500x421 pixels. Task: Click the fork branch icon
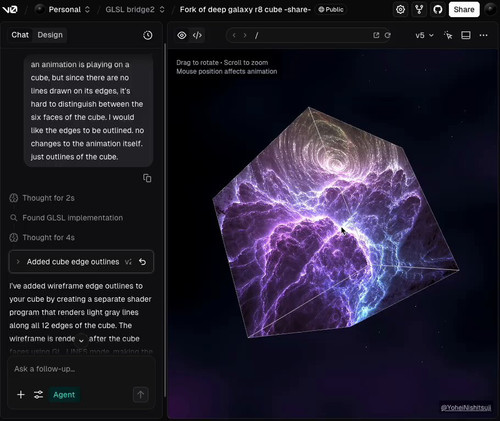(x=419, y=10)
